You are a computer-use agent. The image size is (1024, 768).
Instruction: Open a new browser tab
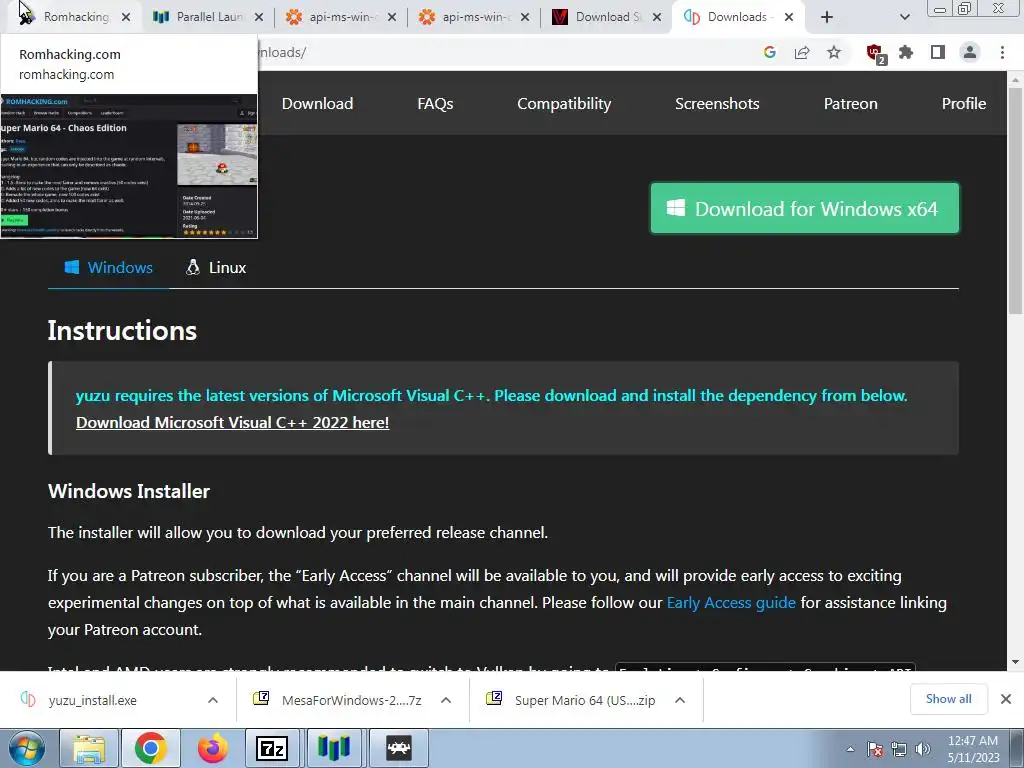tap(827, 17)
